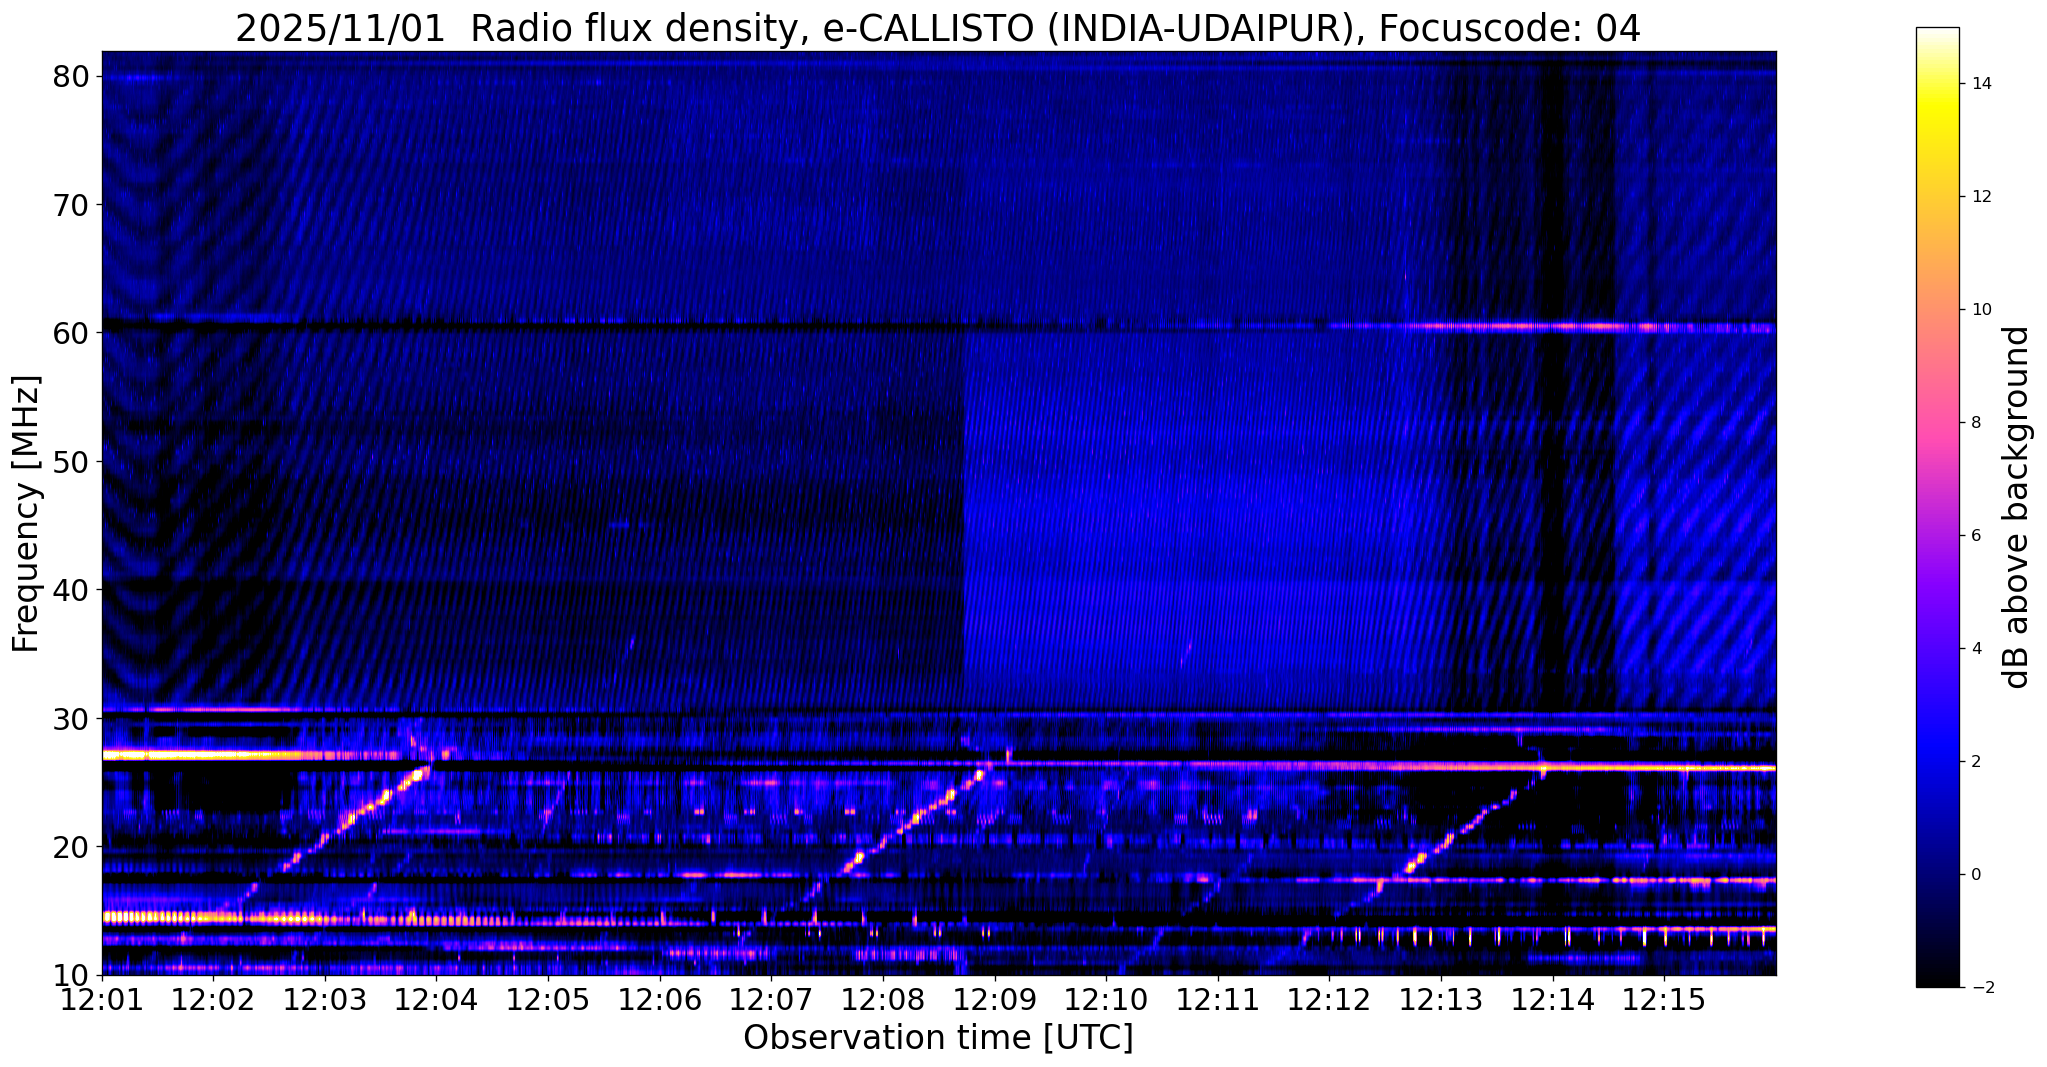Click the 12:08 time tick label

pyautogui.click(x=883, y=1001)
